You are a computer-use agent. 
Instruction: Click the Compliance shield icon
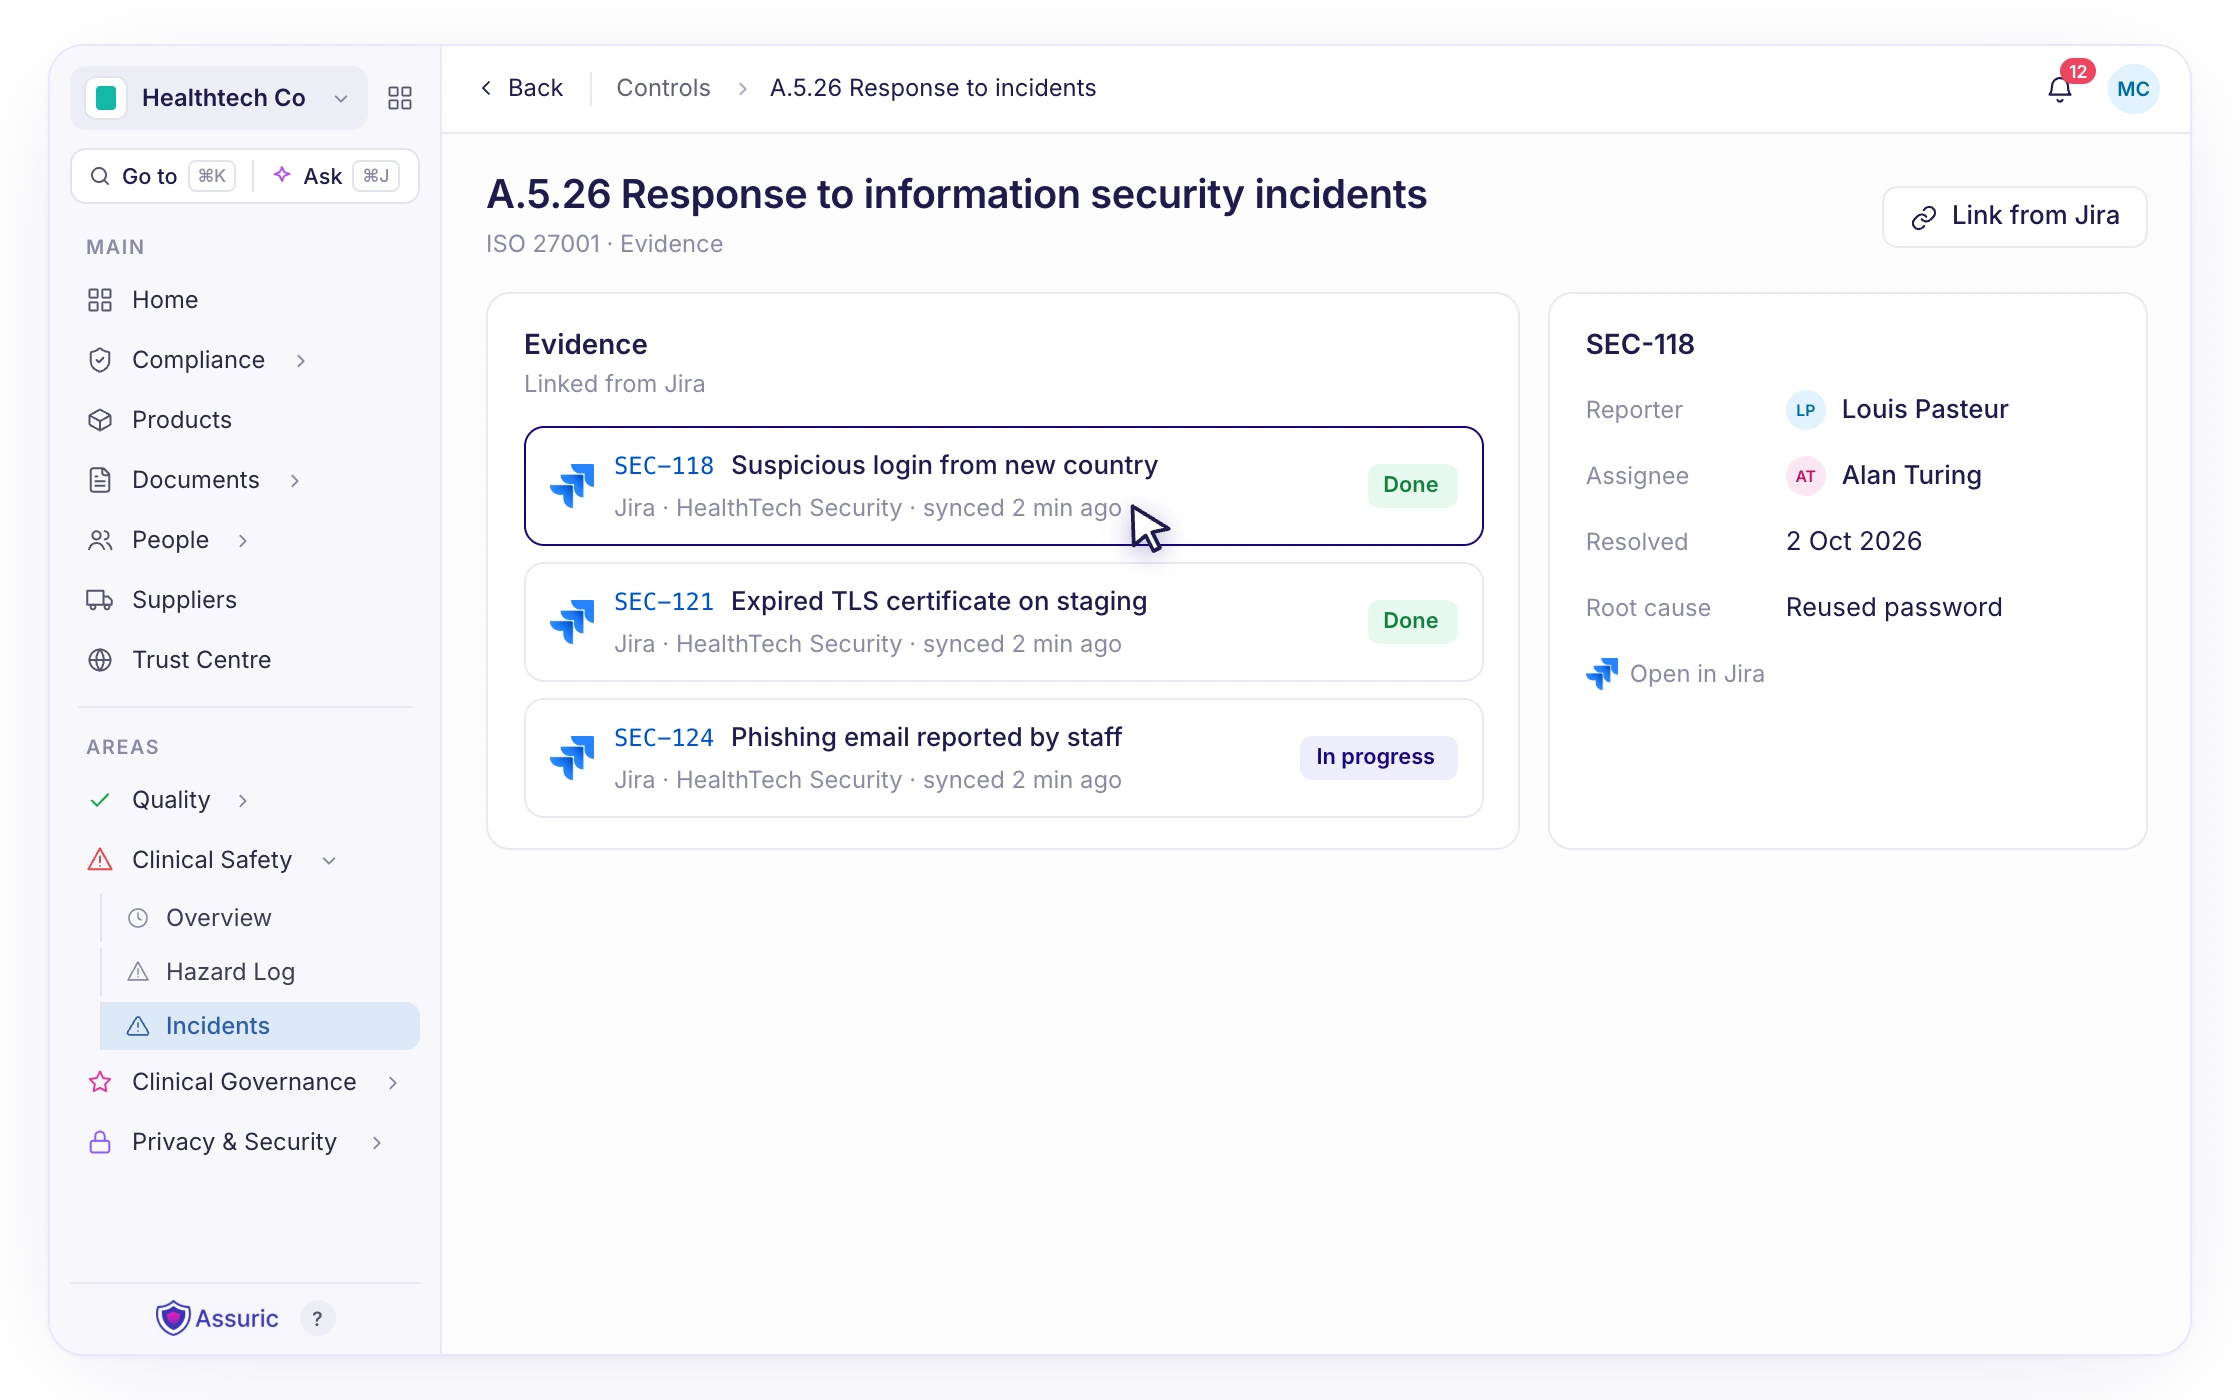(100, 360)
